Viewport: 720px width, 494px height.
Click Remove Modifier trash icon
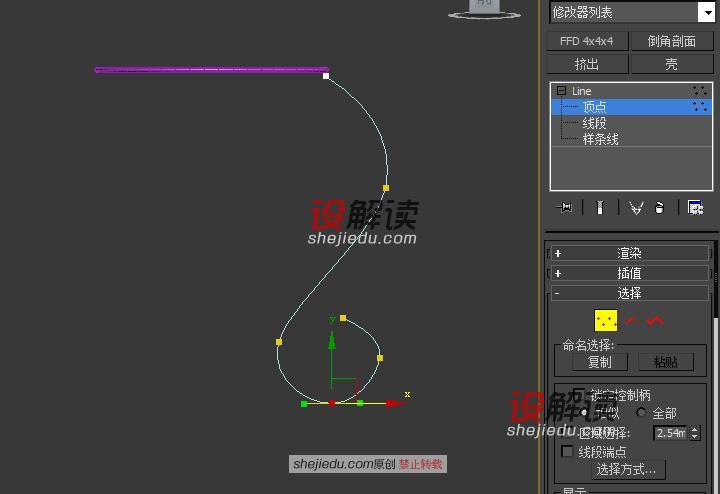[x=659, y=208]
